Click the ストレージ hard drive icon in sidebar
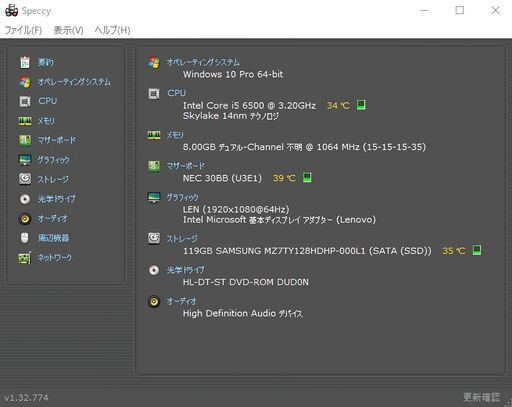Image resolution: width=512 pixels, height=407 pixels. click(x=25, y=179)
